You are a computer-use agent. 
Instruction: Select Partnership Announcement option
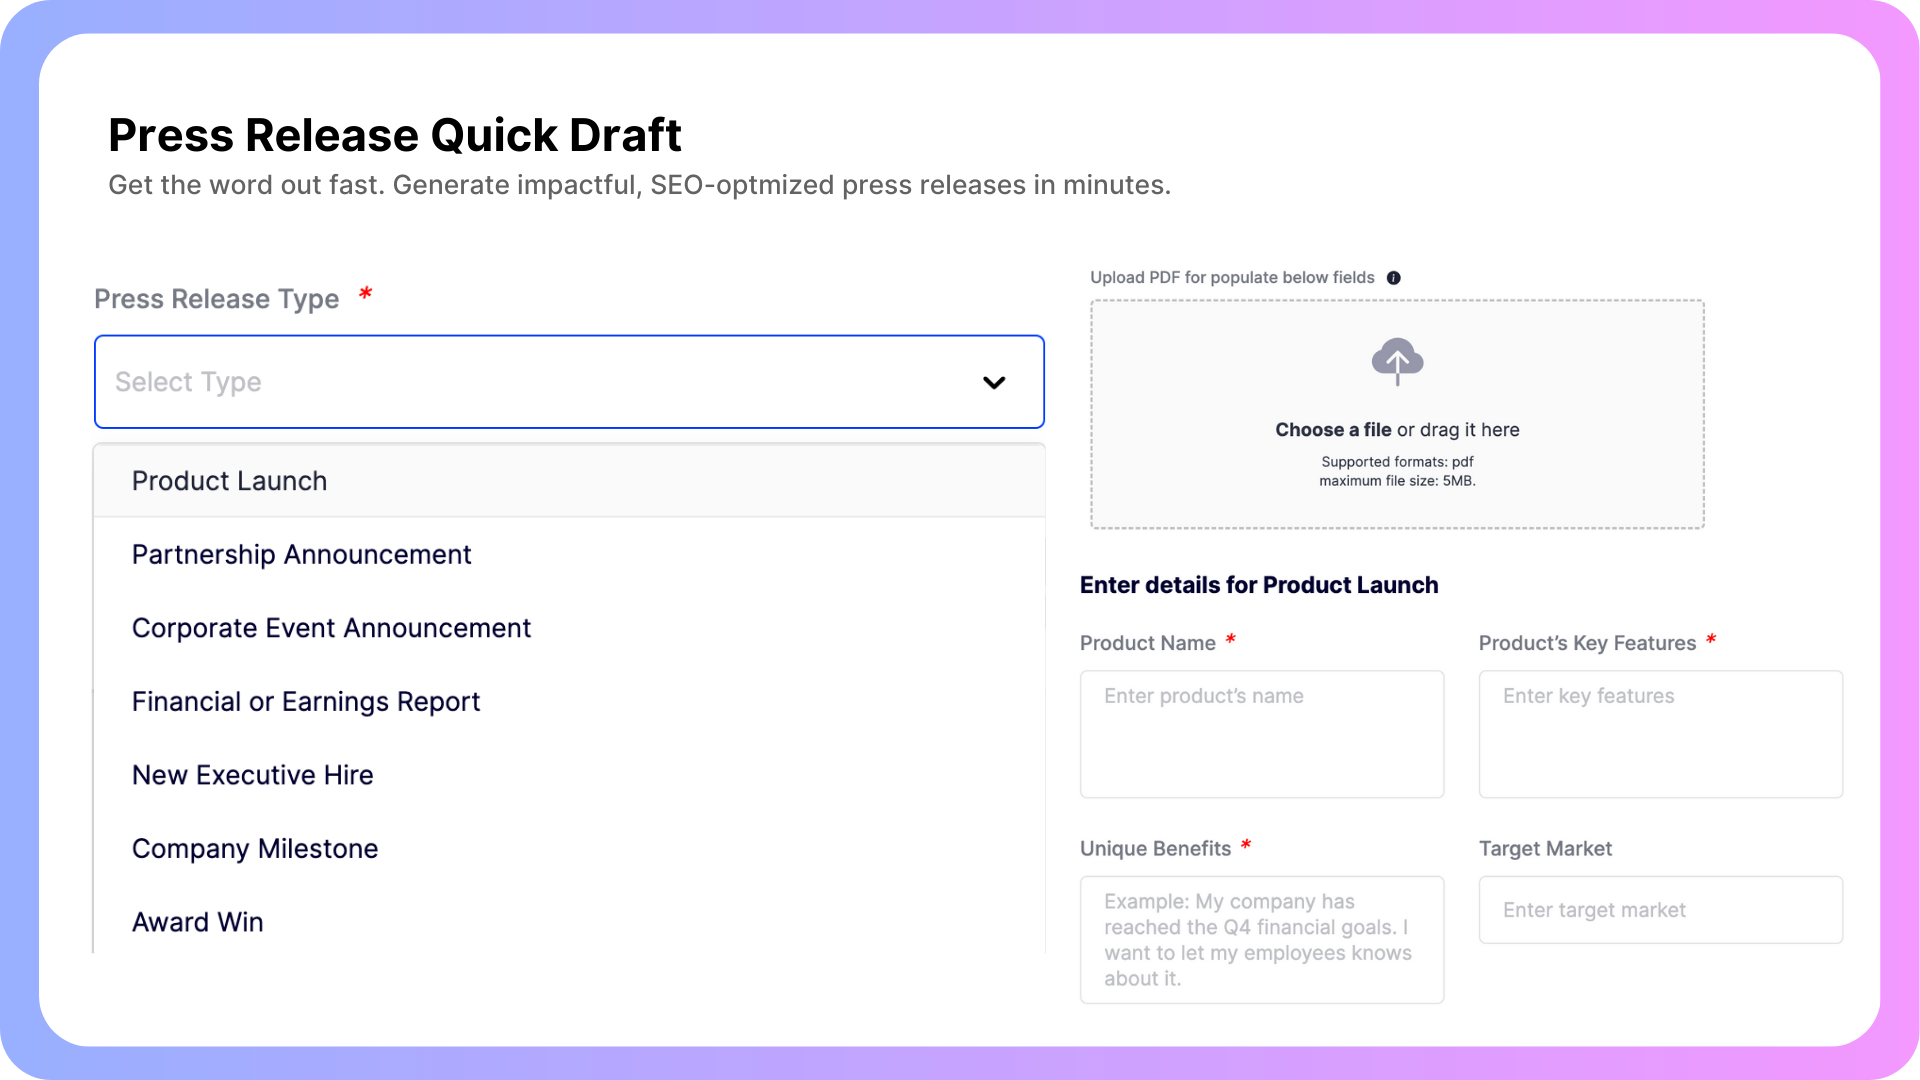click(x=569, y=555)
